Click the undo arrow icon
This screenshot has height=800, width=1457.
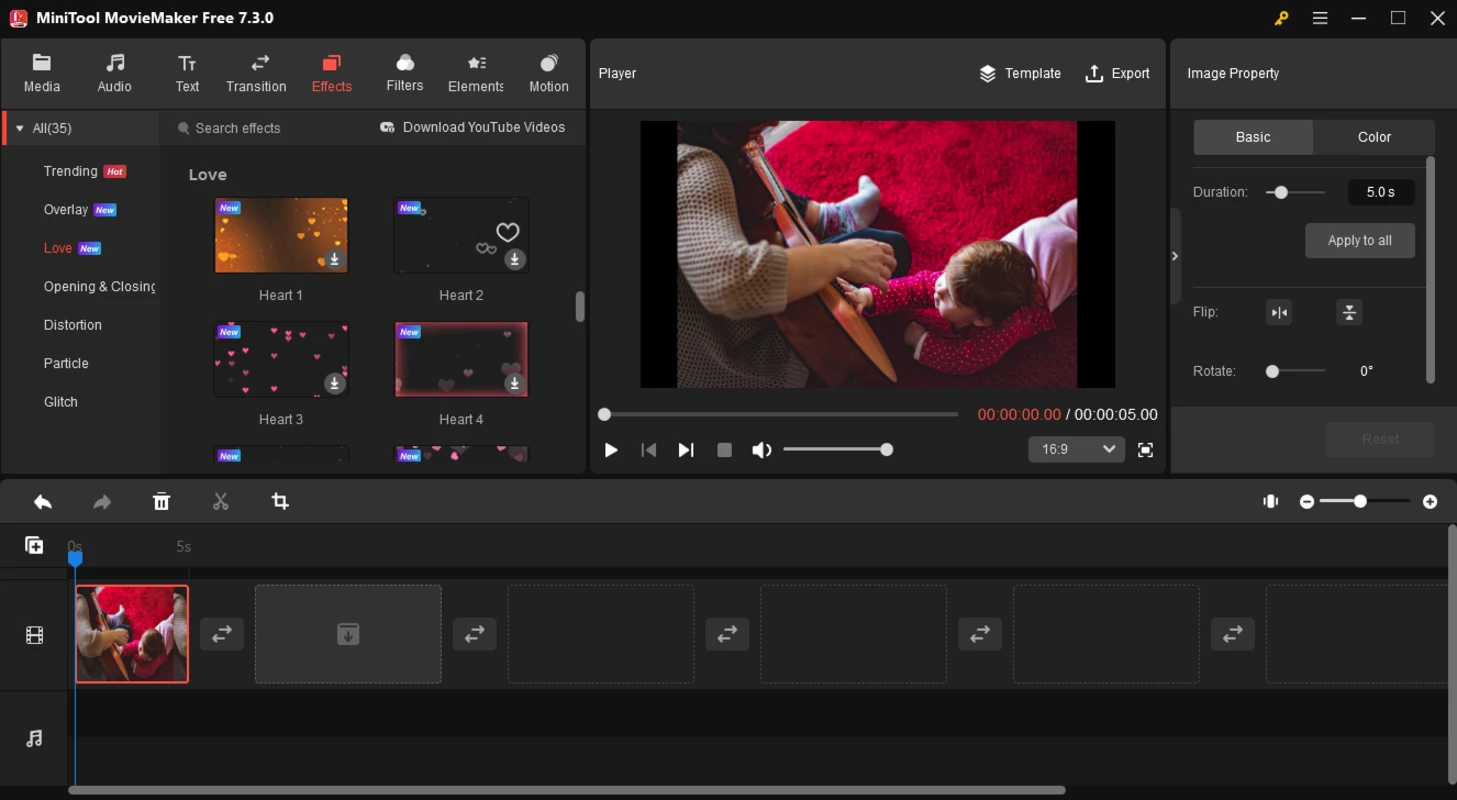click(x=42, y=502)
